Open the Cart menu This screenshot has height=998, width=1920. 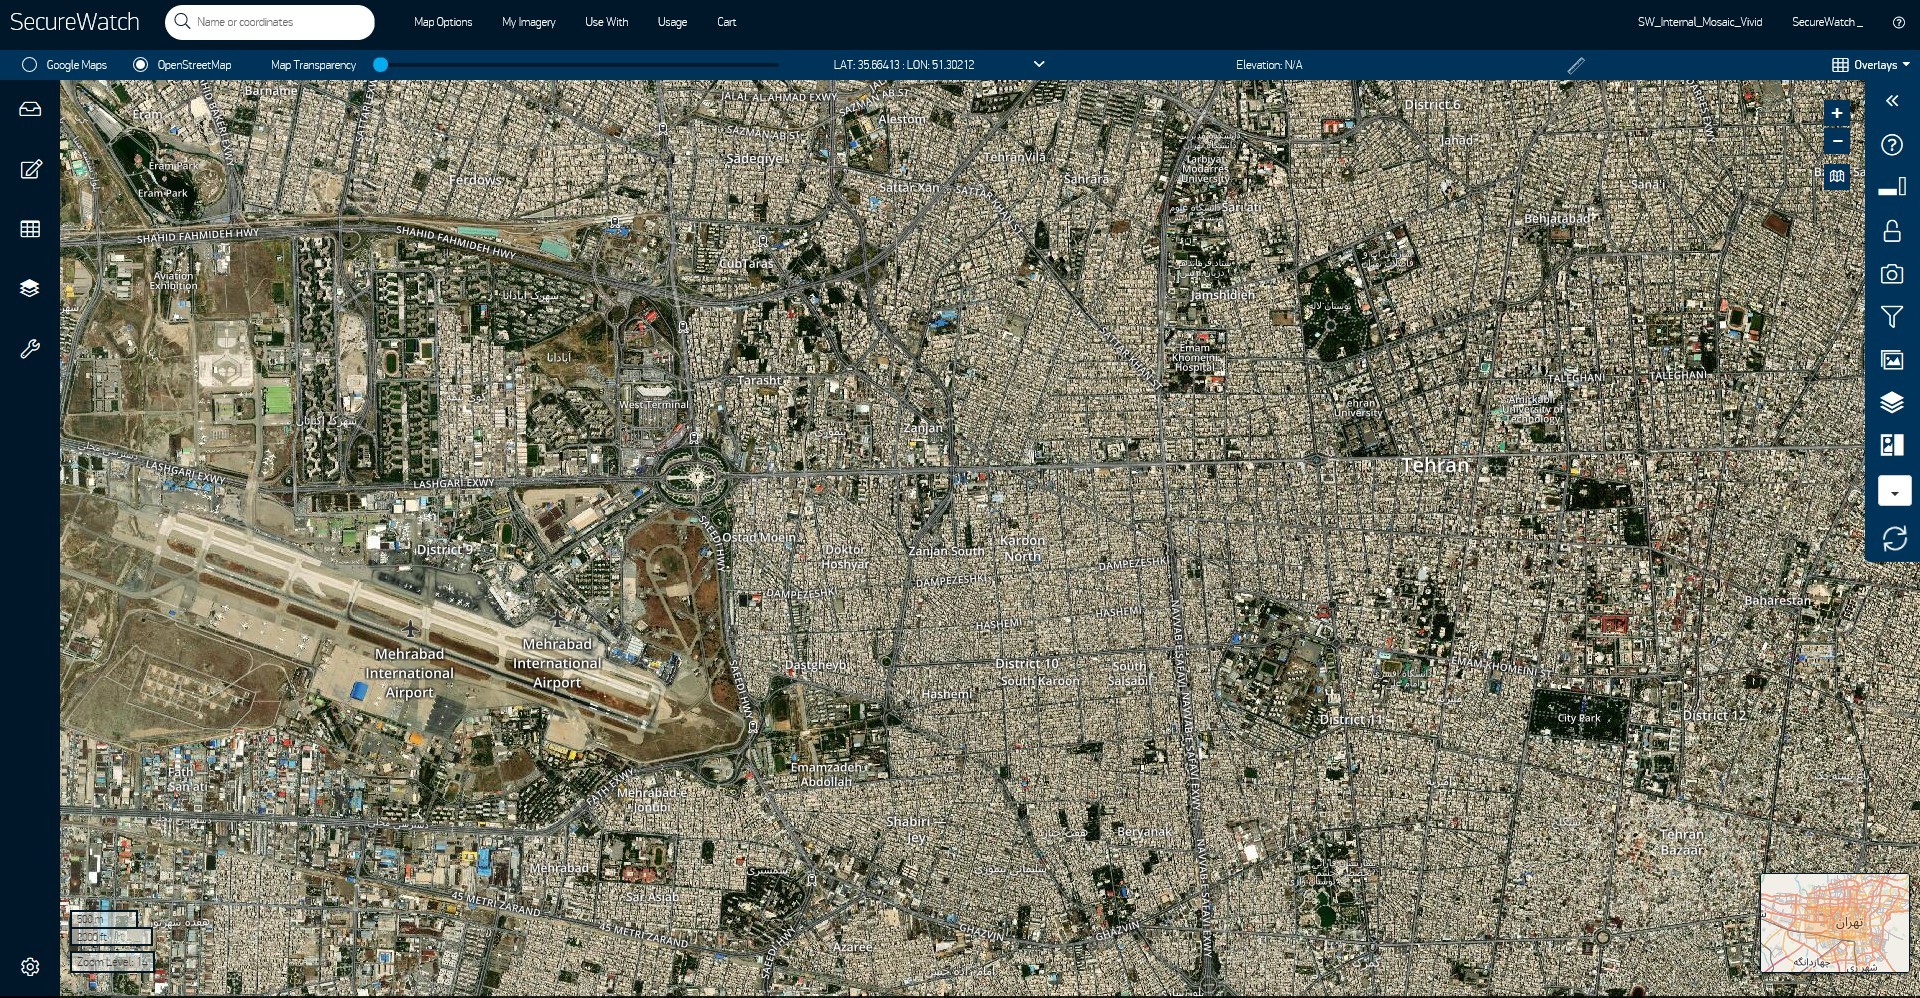point(726,22)
